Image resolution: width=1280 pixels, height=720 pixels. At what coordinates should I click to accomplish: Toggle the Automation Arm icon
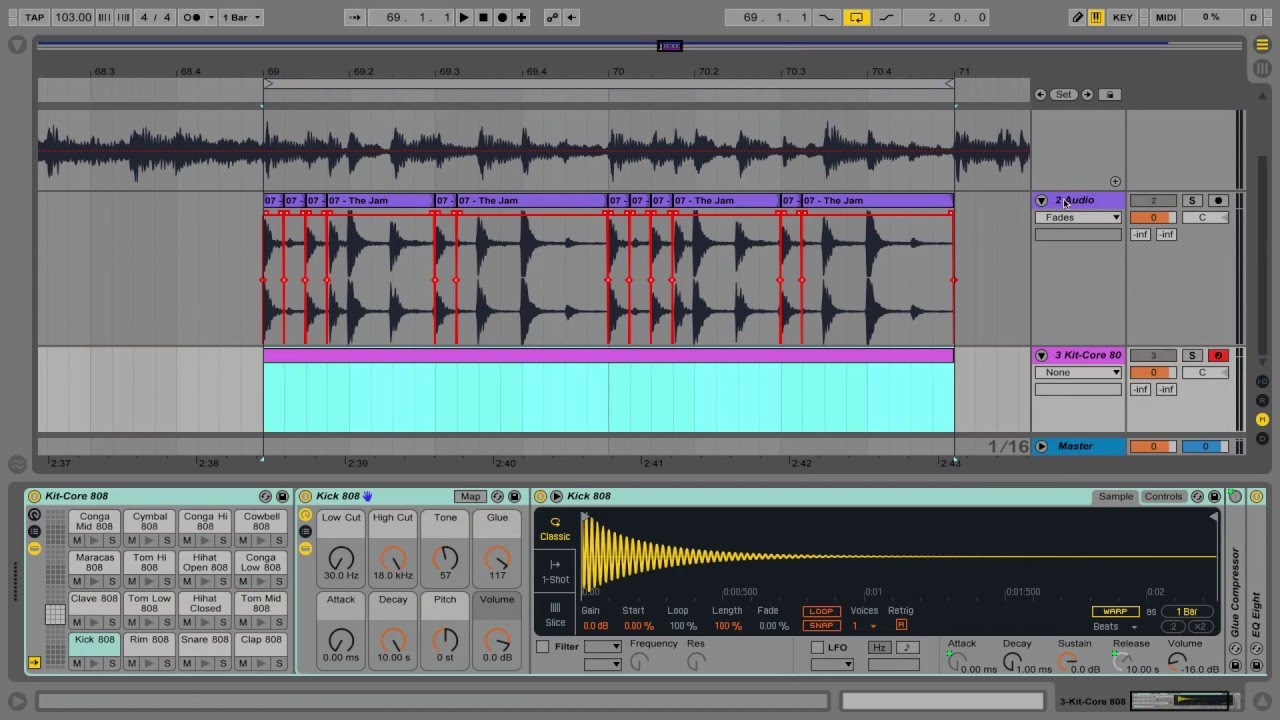tap(552, 17)
